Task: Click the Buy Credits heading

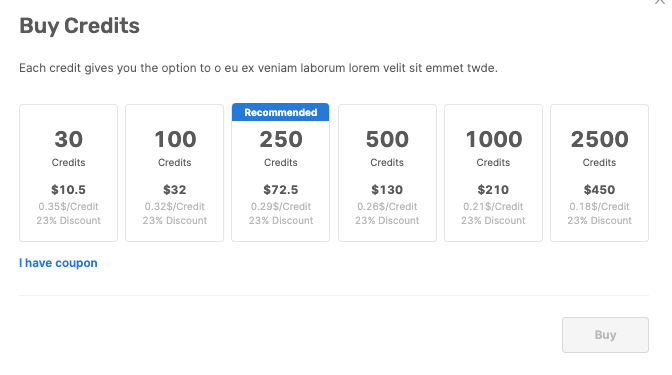Action: pos(80,26)
